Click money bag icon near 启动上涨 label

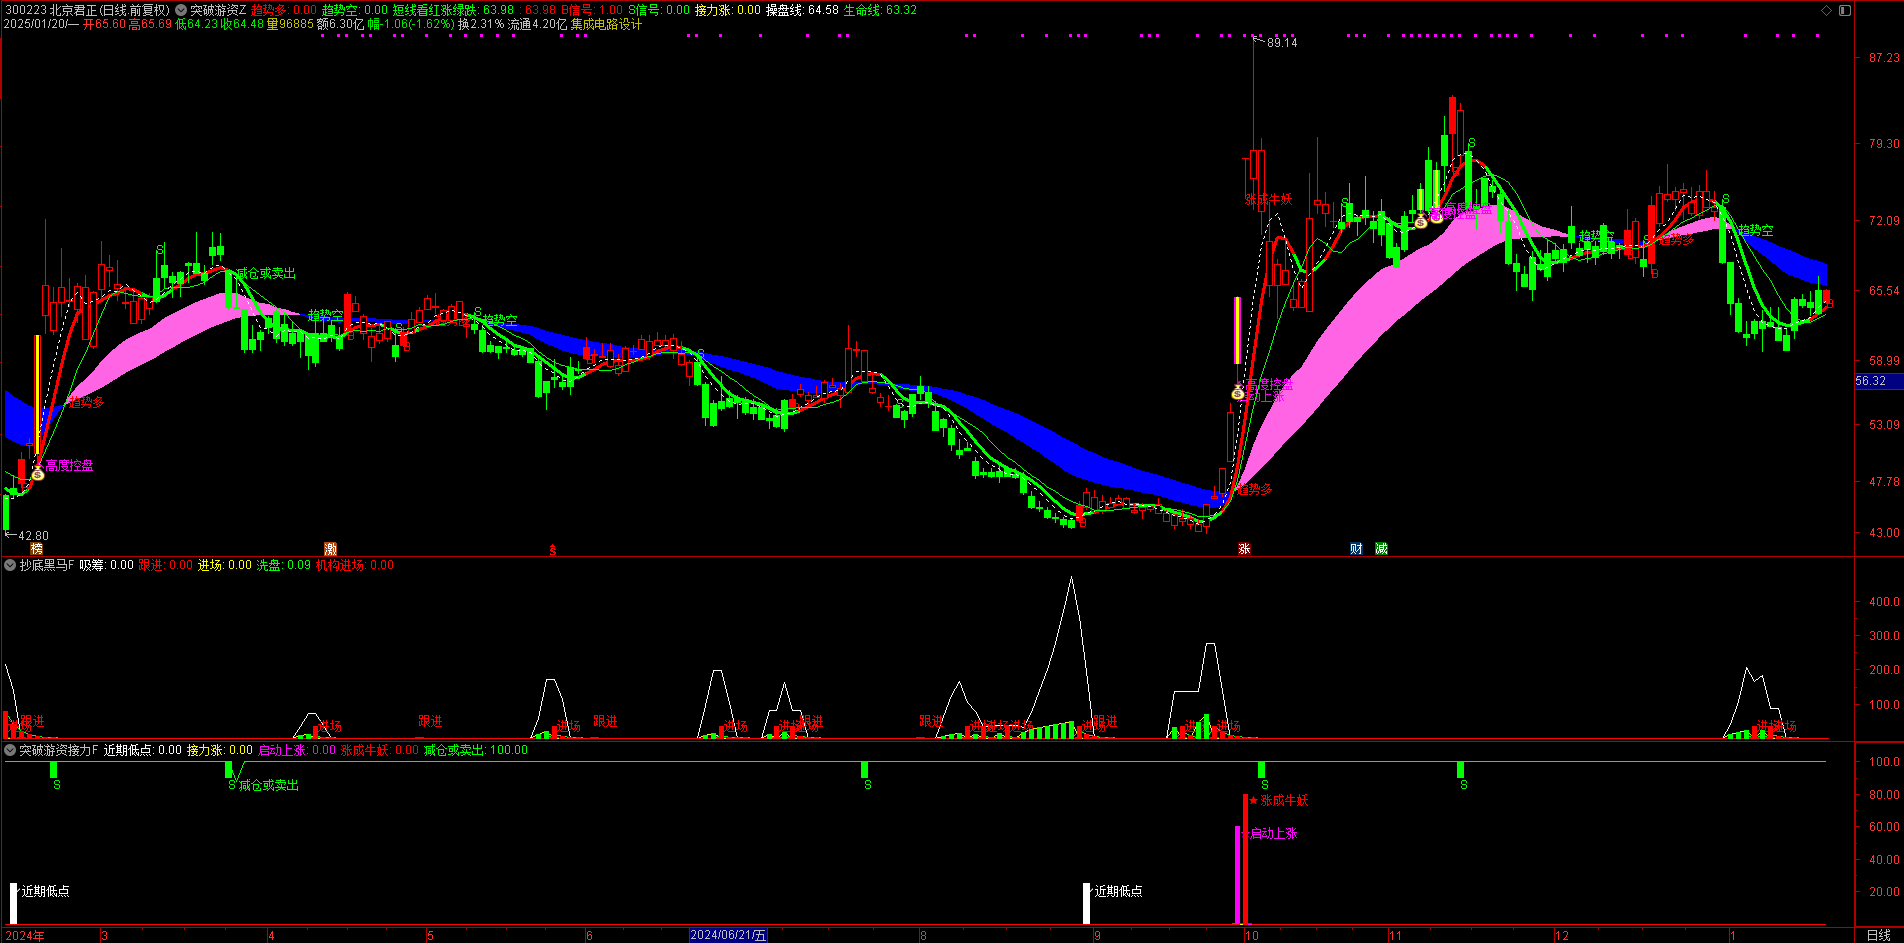pyautogui.click(x=1238, y=393)
